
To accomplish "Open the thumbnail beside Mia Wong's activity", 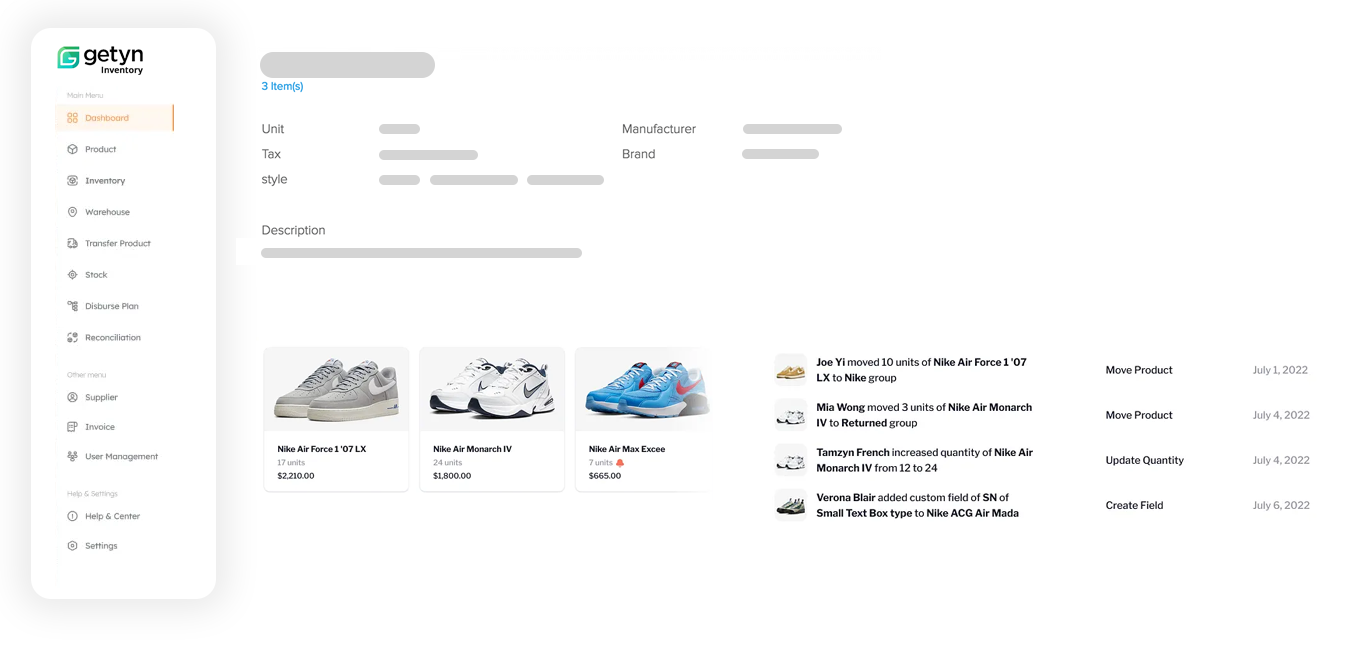I will pyautogui.click(x=791, y=415).
